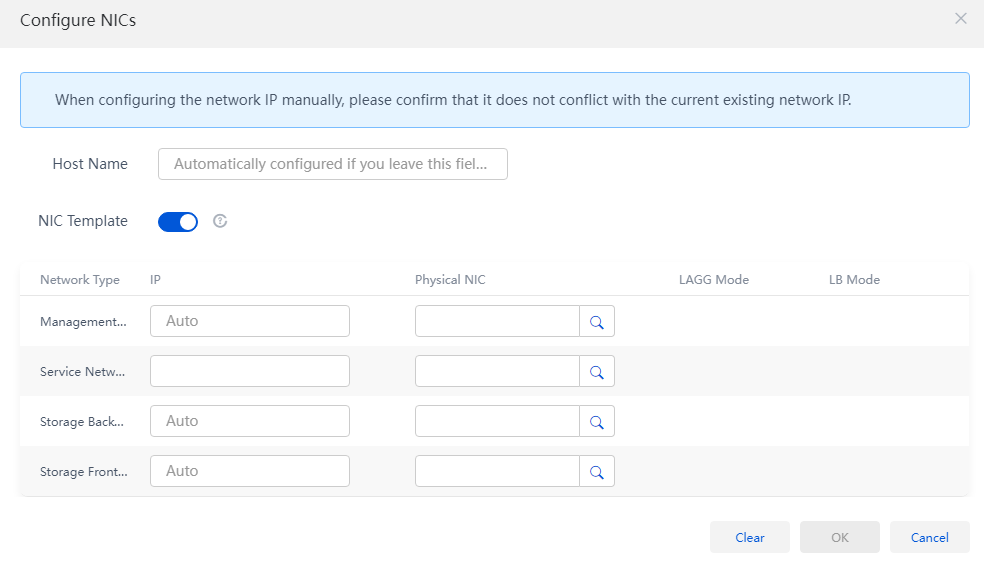
Task: Click Storage Back-end Physical NIC field
Action: click(497, 421)
